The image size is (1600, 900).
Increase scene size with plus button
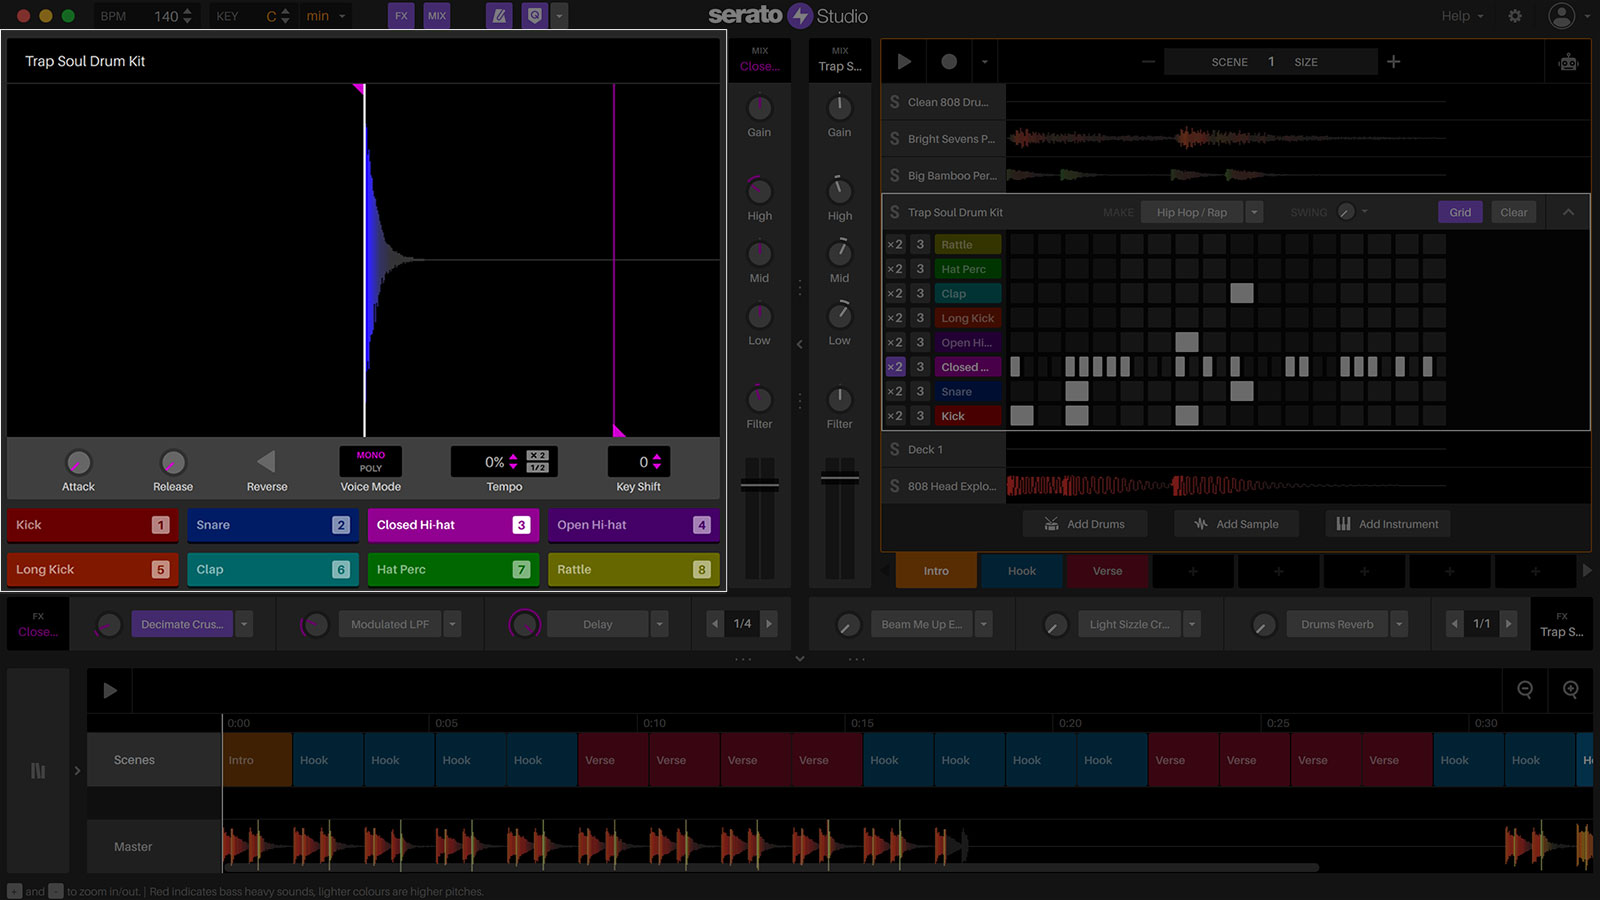1393,62
